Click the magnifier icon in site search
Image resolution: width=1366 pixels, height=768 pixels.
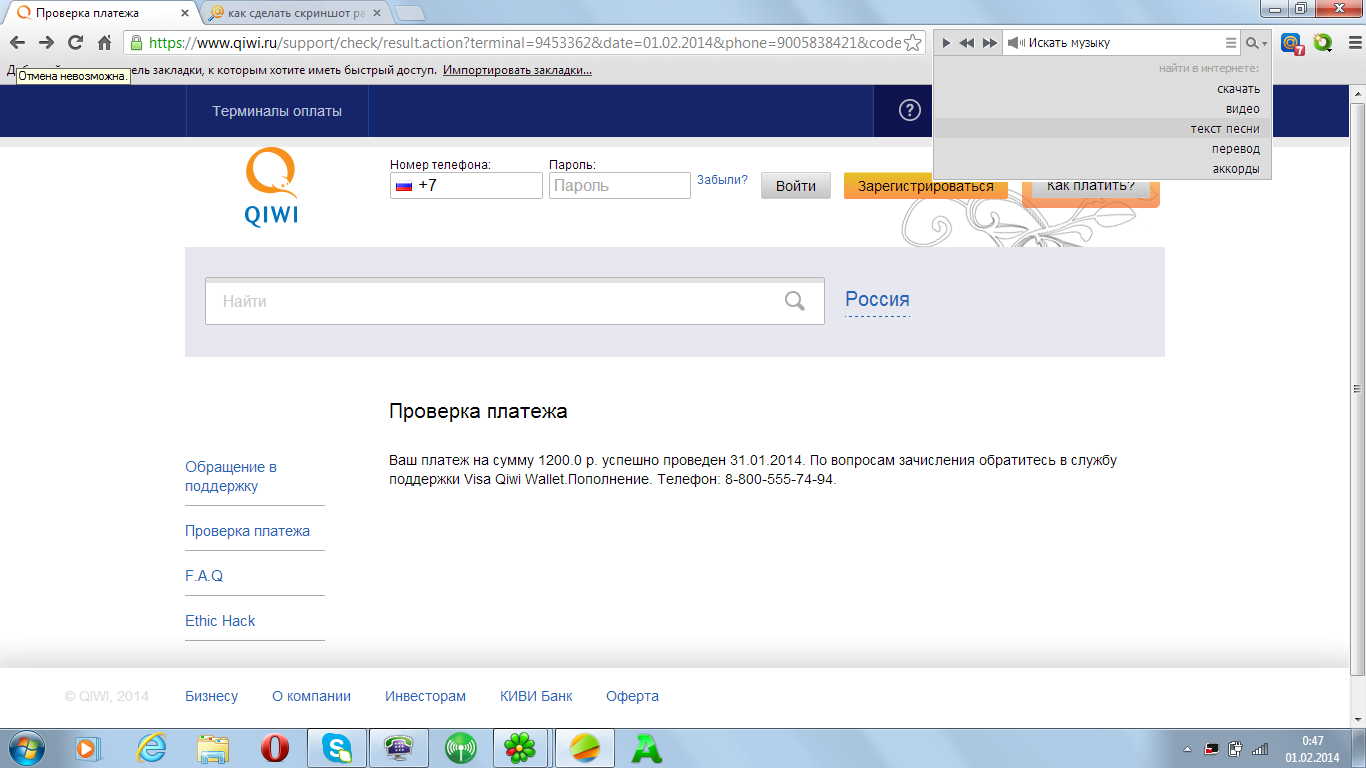(795, 301)
